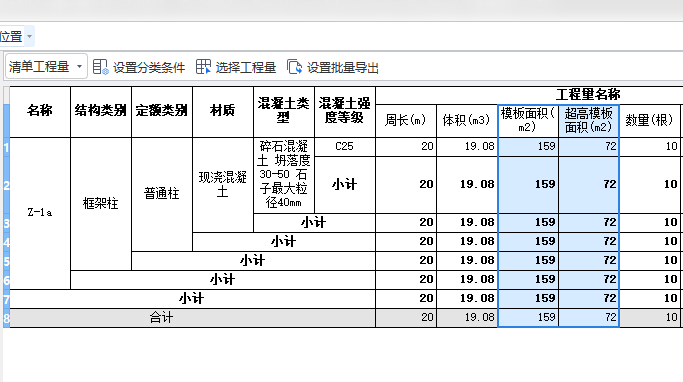Viewport: 683px width, 382px height.
Task: Click 小计 label in row 3
Action: (x=314, y=223)
